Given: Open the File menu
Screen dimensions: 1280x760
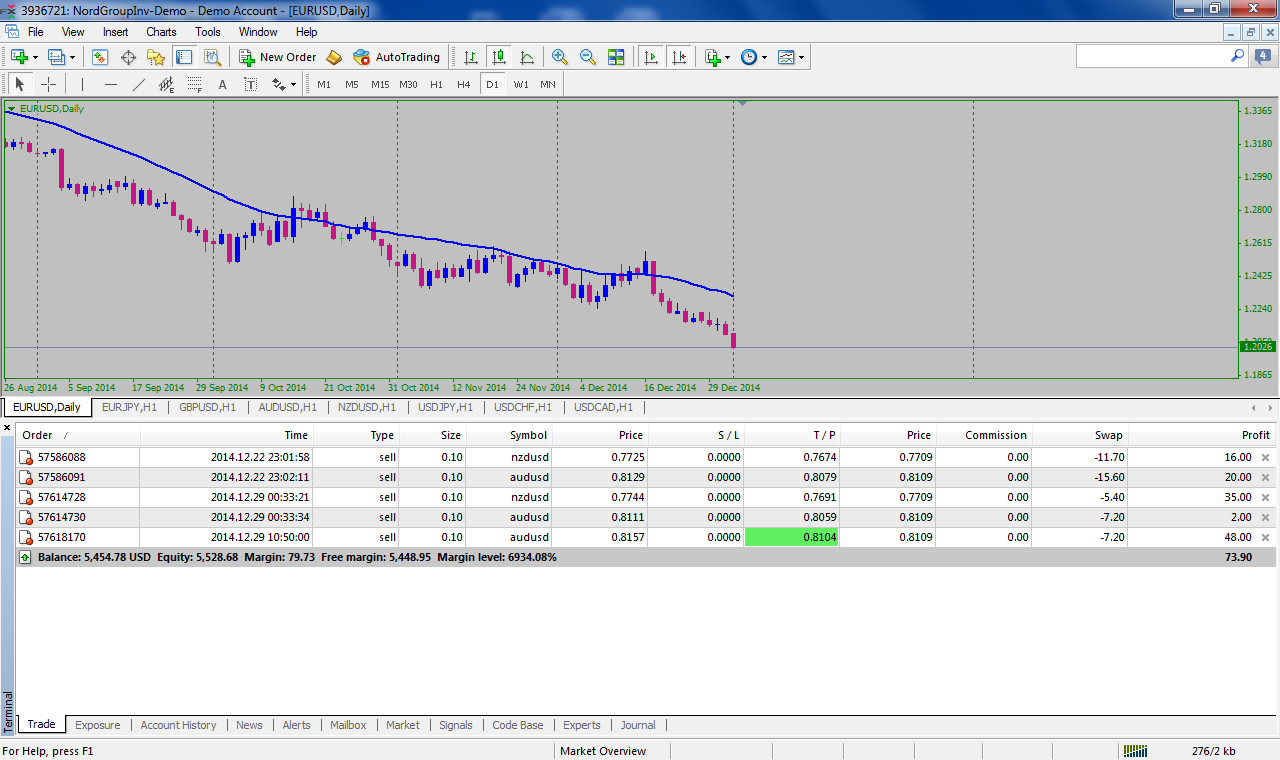Looking at the screenshot, I should [36, 32].
